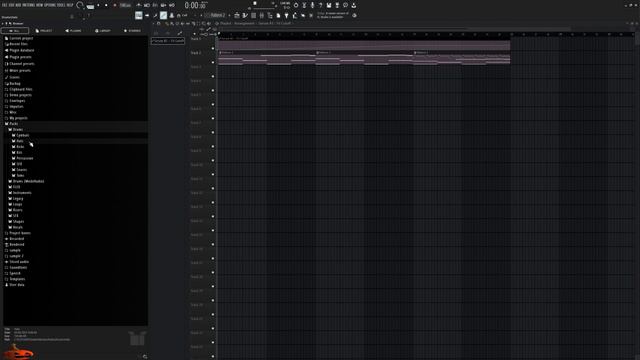Start playback with the play button
Screen dimensions: 640x360
point(98,5)
